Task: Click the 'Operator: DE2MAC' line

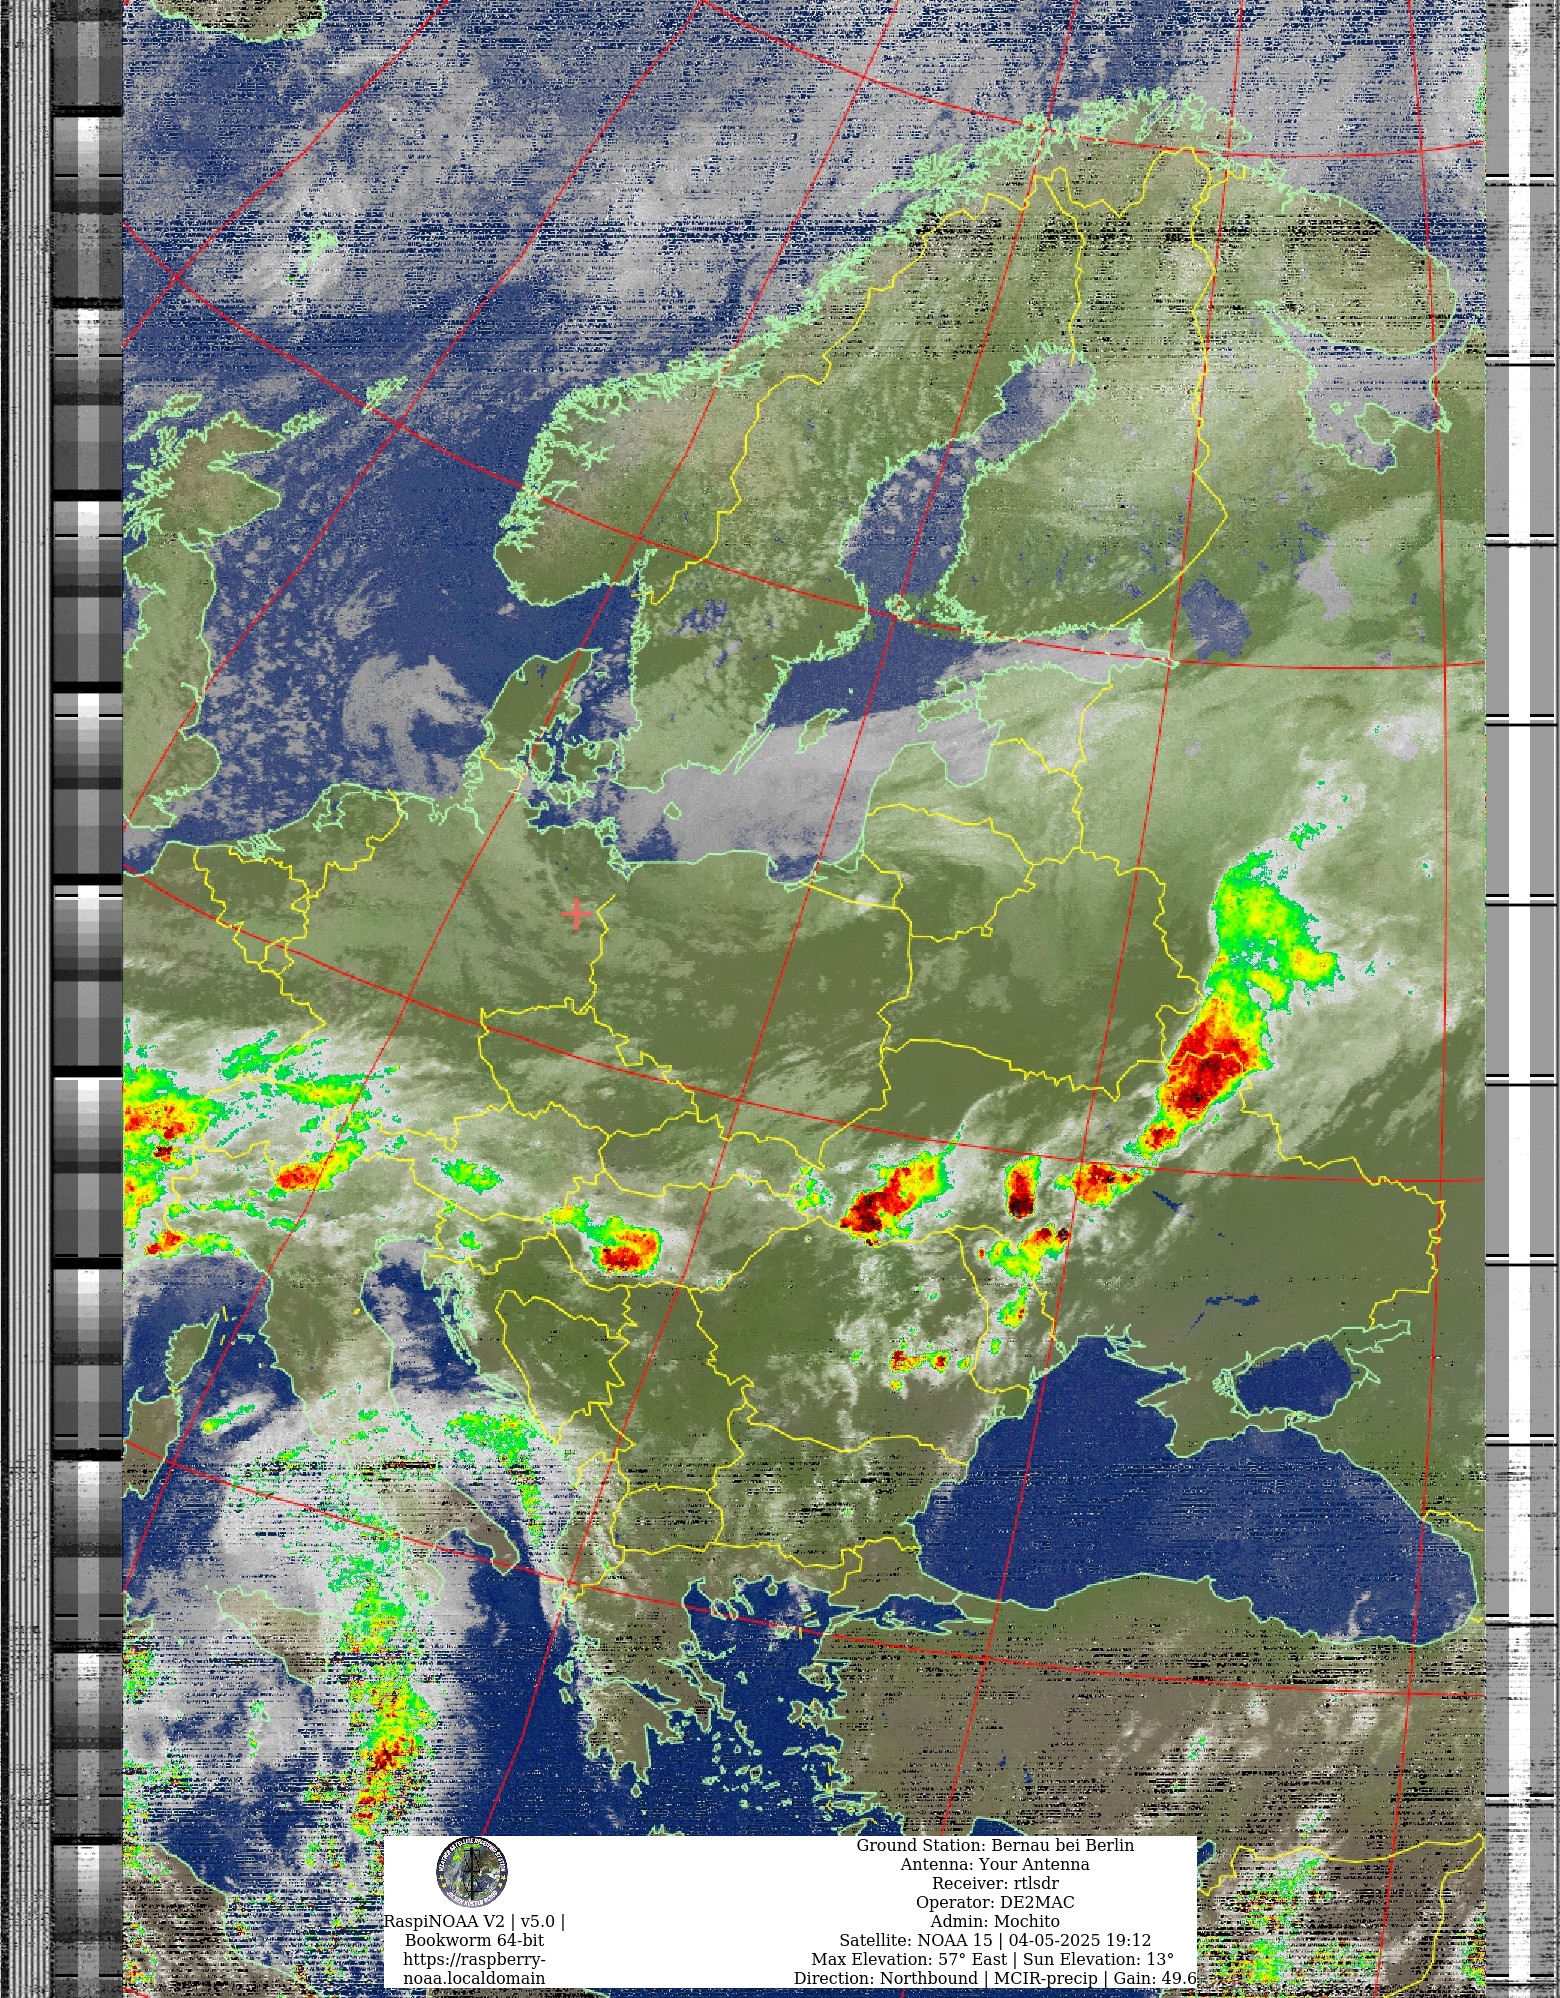Action: click(x=995, y=1903)
